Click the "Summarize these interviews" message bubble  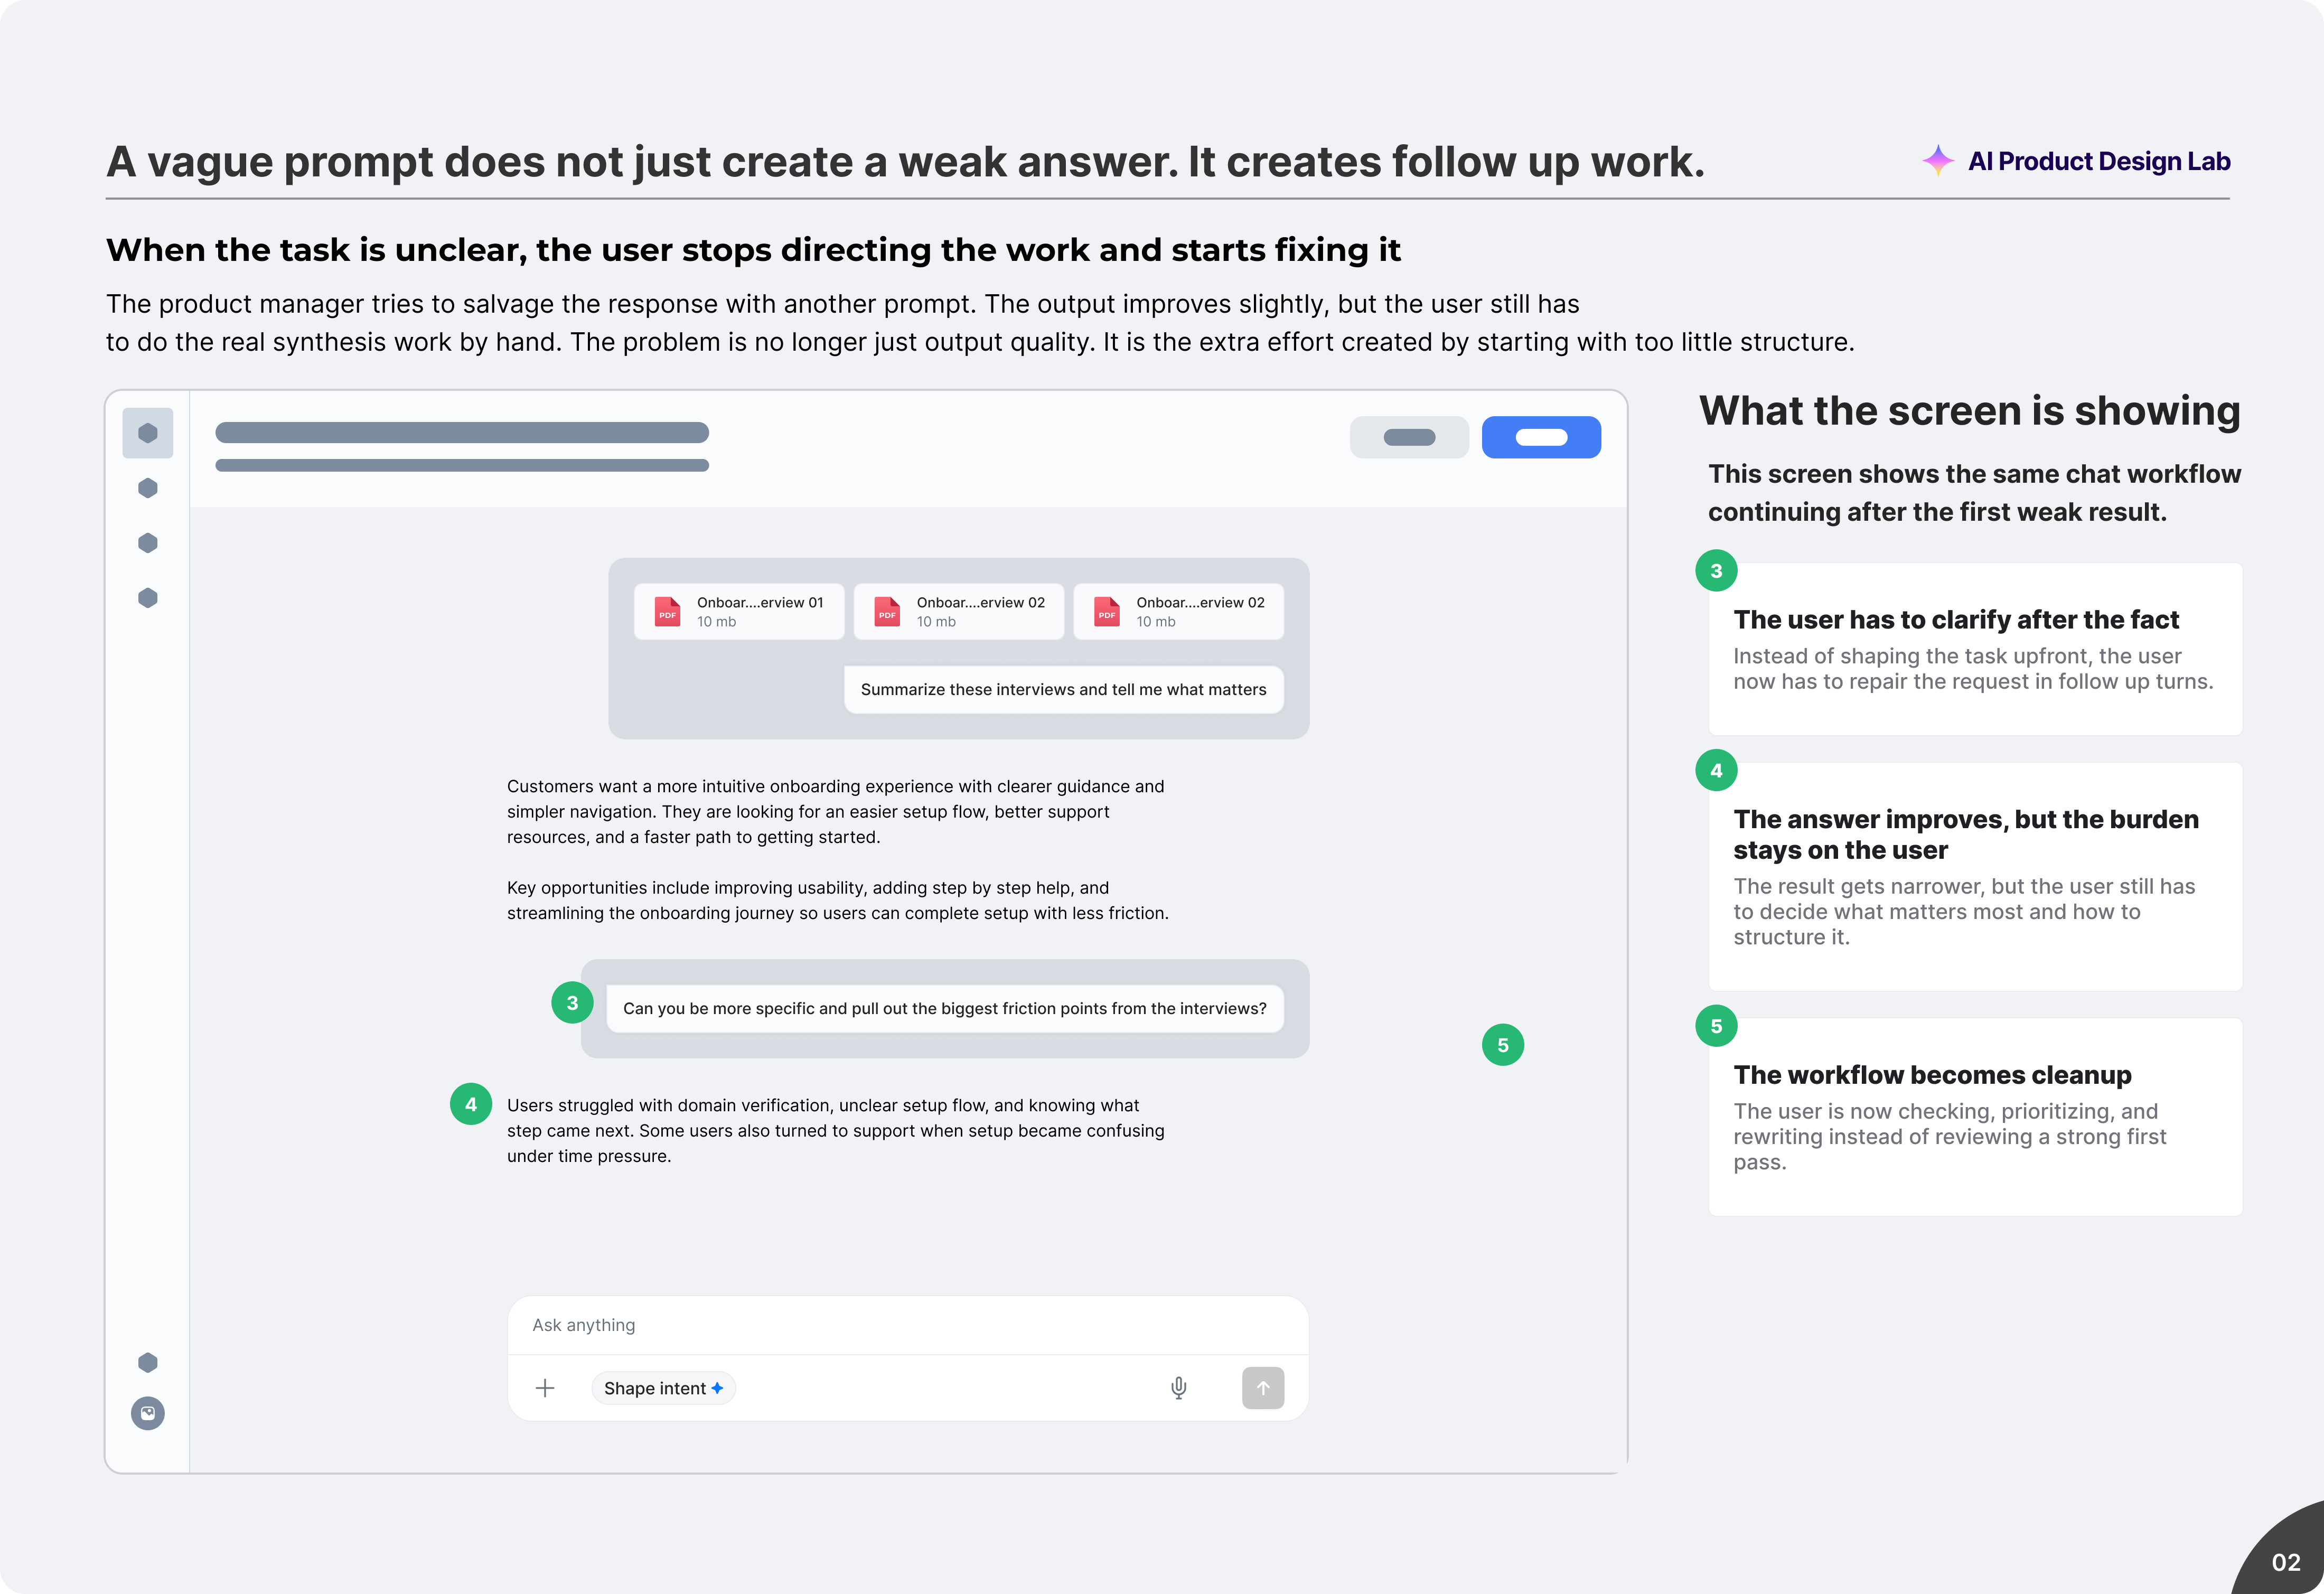coord(1063,689)
